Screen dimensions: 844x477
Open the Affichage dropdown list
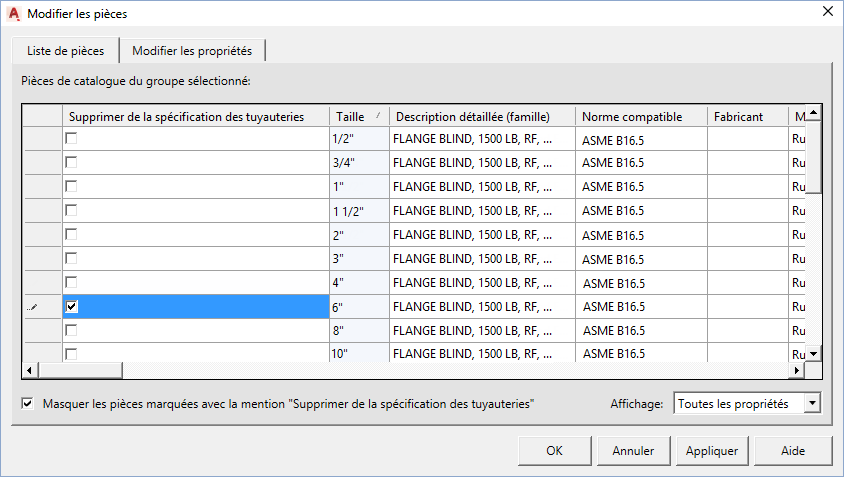click(812, 403)
